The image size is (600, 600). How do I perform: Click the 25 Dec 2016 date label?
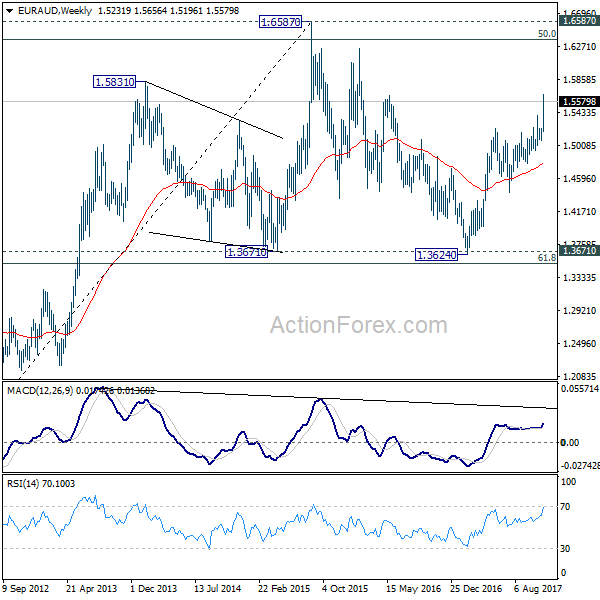(476, 588)
